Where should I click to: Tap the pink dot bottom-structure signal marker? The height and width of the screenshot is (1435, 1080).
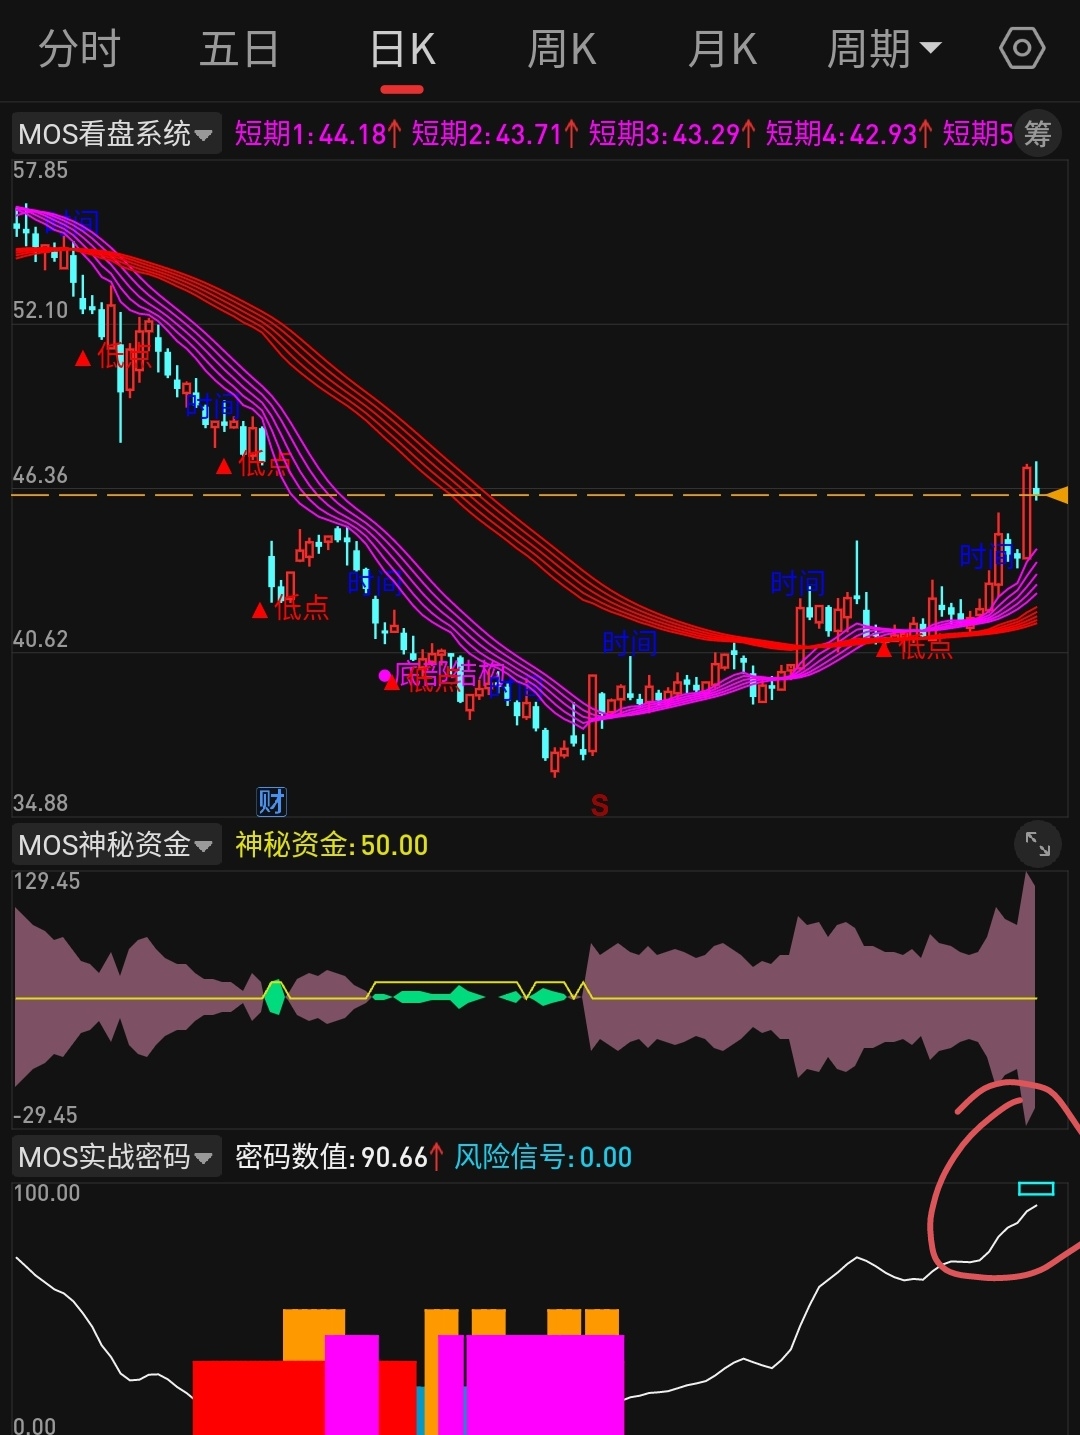384,676
